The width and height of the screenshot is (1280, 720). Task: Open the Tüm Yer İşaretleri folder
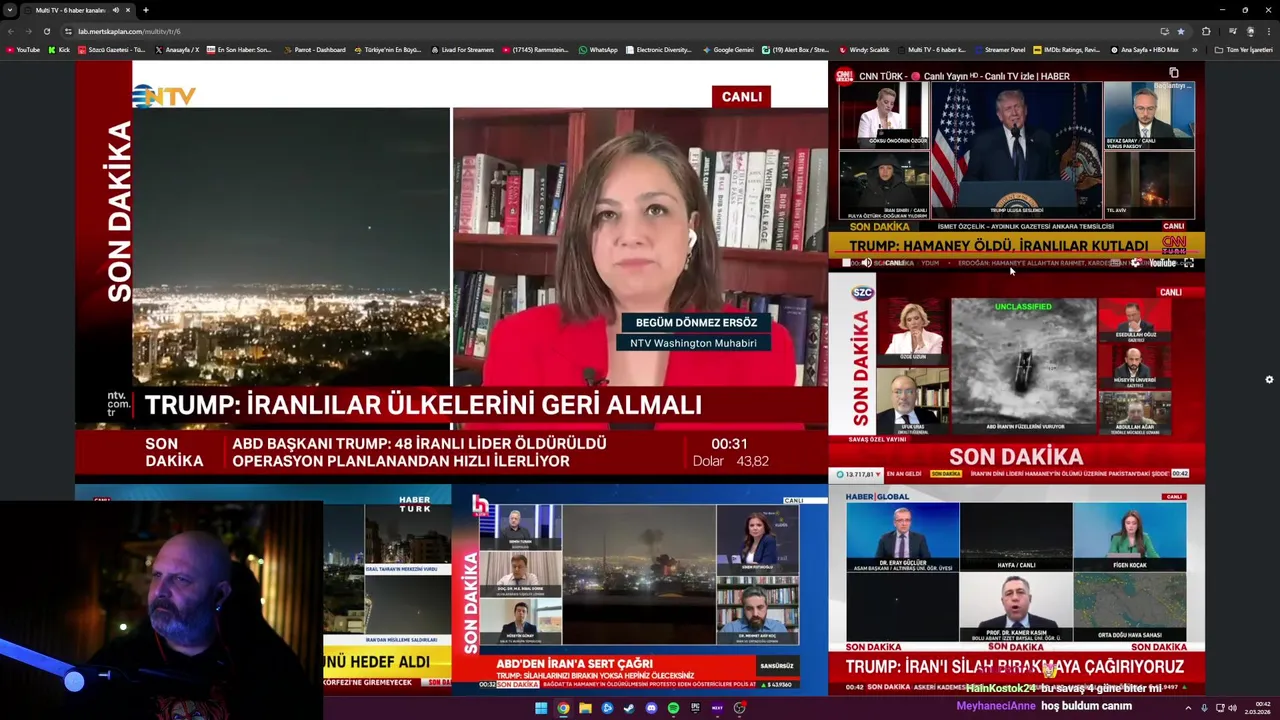(x=1243, y=49)
